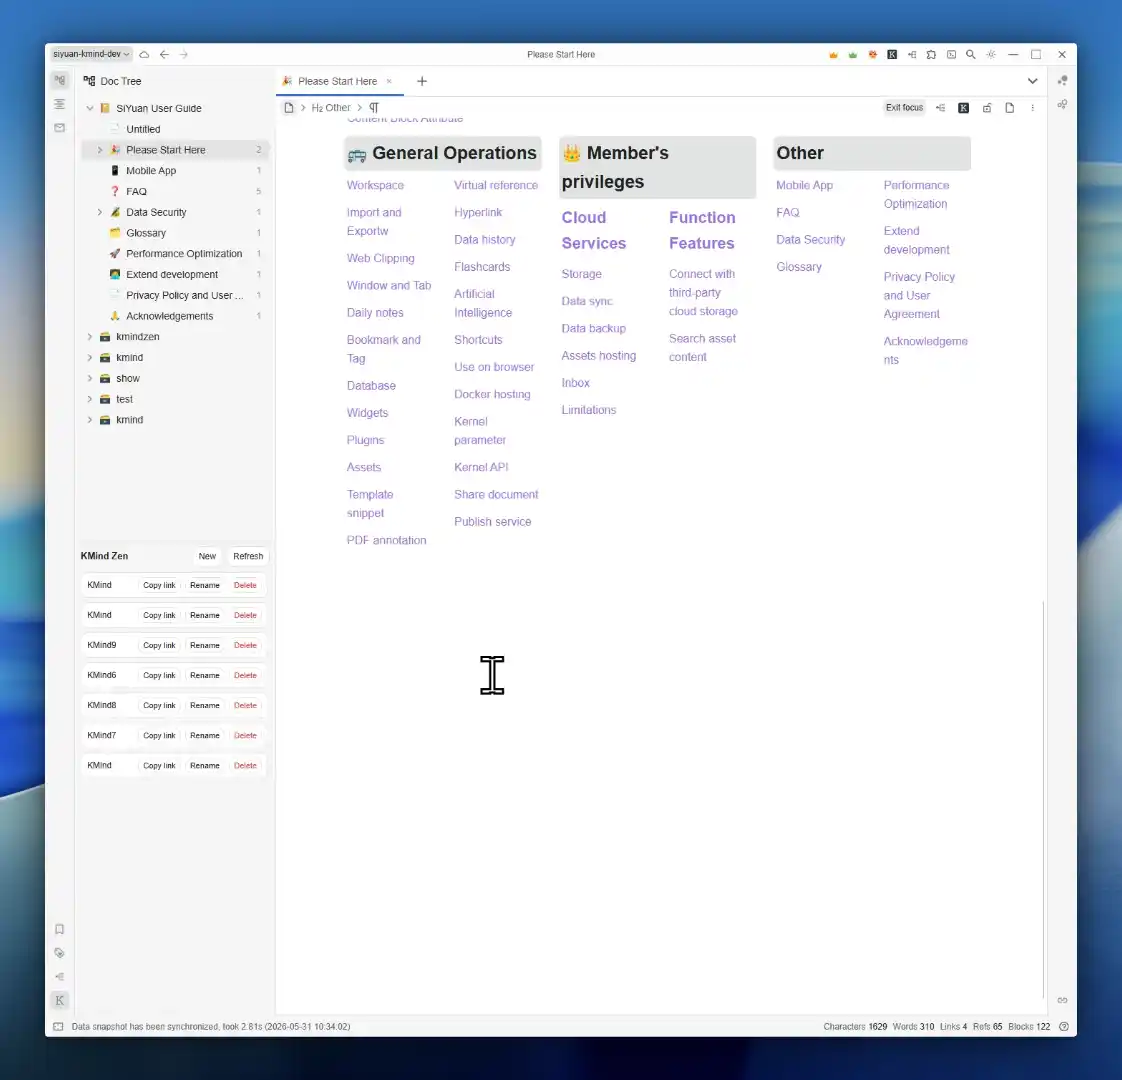Collapse the SiYuan User Guide notebook
Viewport: 1122px width, 1080px height.
(x=89, y=108)
